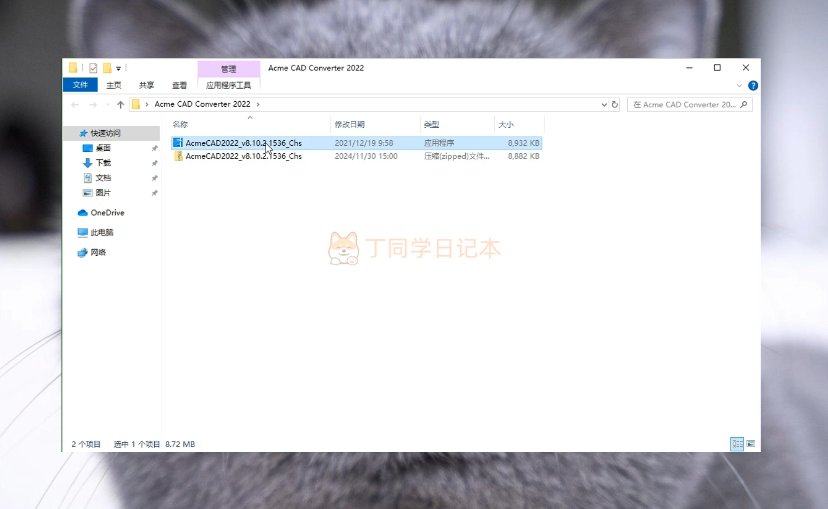
Task: Open 桌面 in the navigation pane
Action: [x=102, y=148]
